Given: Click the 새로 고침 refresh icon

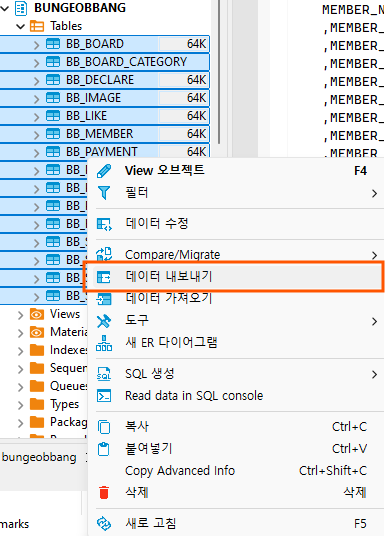Looking at the screenshot, I should pyautogui.click(x=104, y=523).
